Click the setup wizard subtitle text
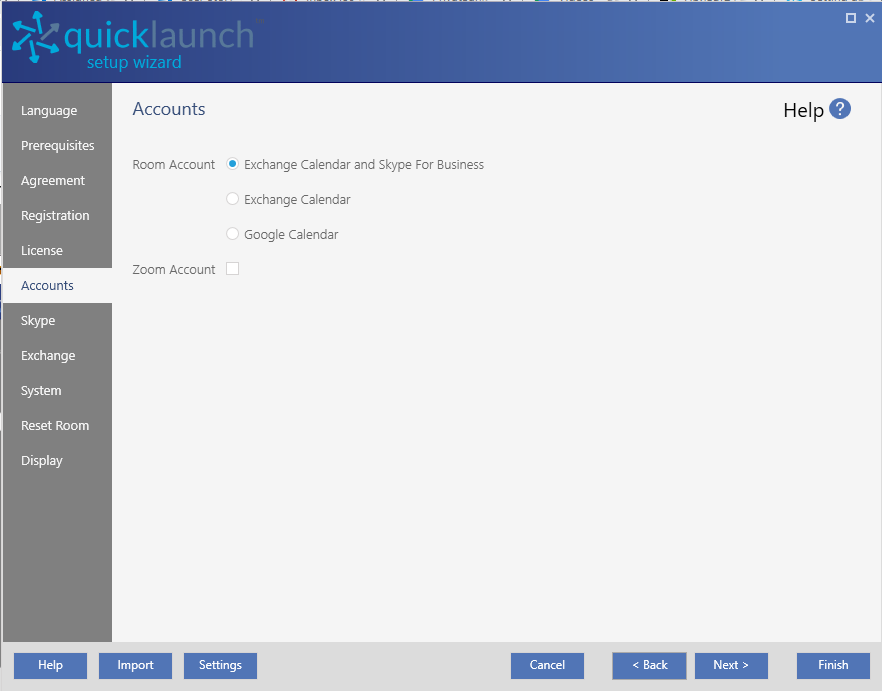 [134, 62]
